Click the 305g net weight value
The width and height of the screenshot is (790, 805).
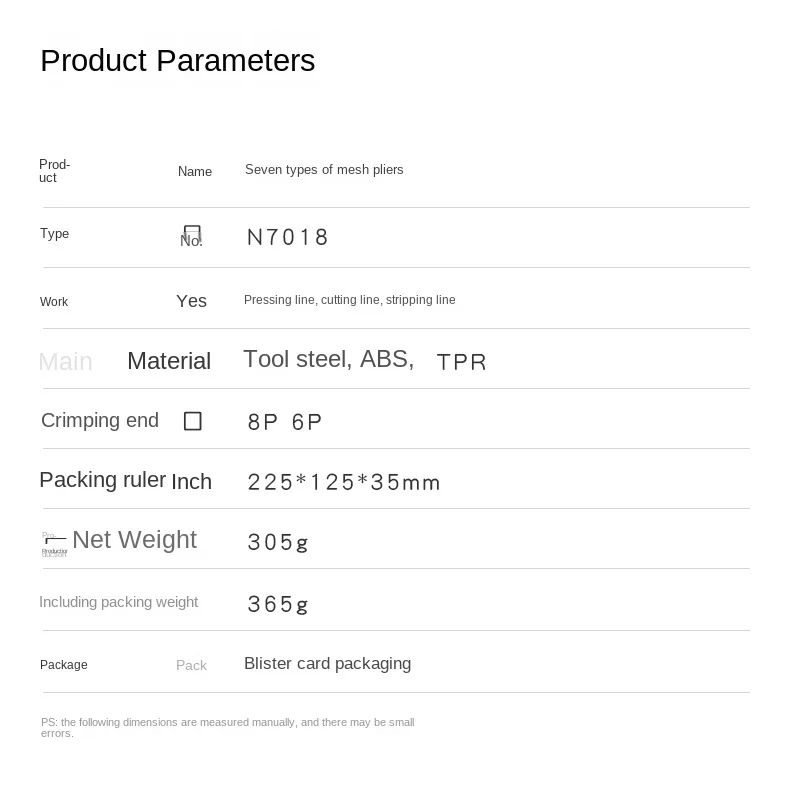pos(278,543)
